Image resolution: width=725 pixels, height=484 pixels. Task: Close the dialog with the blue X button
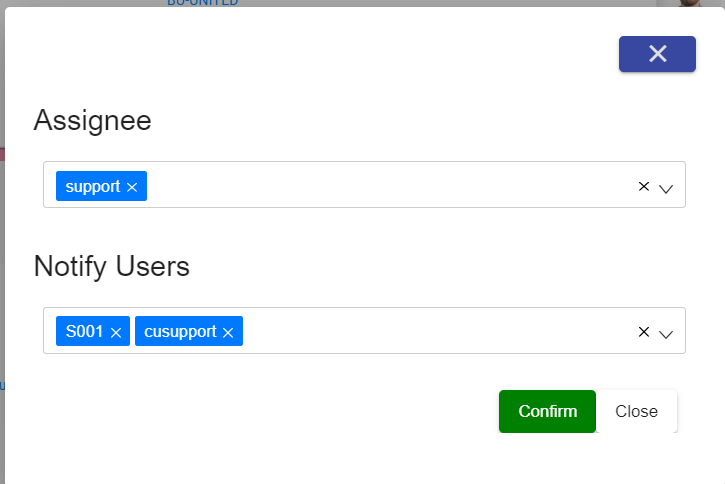click(x=657, y=54)
